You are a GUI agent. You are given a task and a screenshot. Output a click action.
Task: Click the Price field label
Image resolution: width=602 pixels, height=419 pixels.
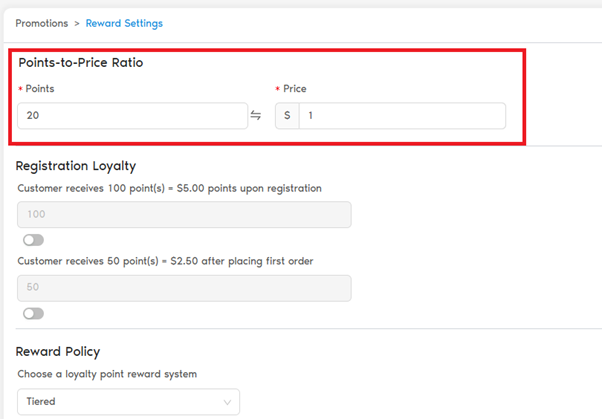click(x=296, y=89)
